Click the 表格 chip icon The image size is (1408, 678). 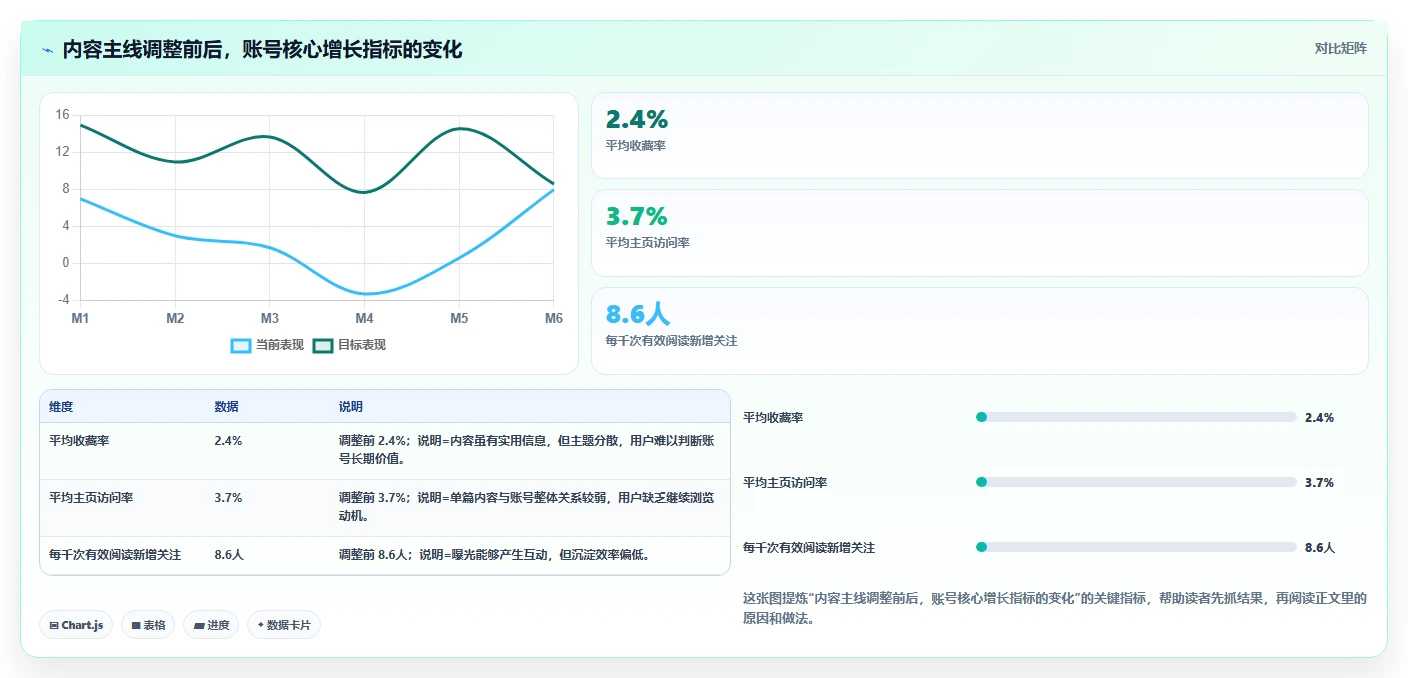coord(136,625)
